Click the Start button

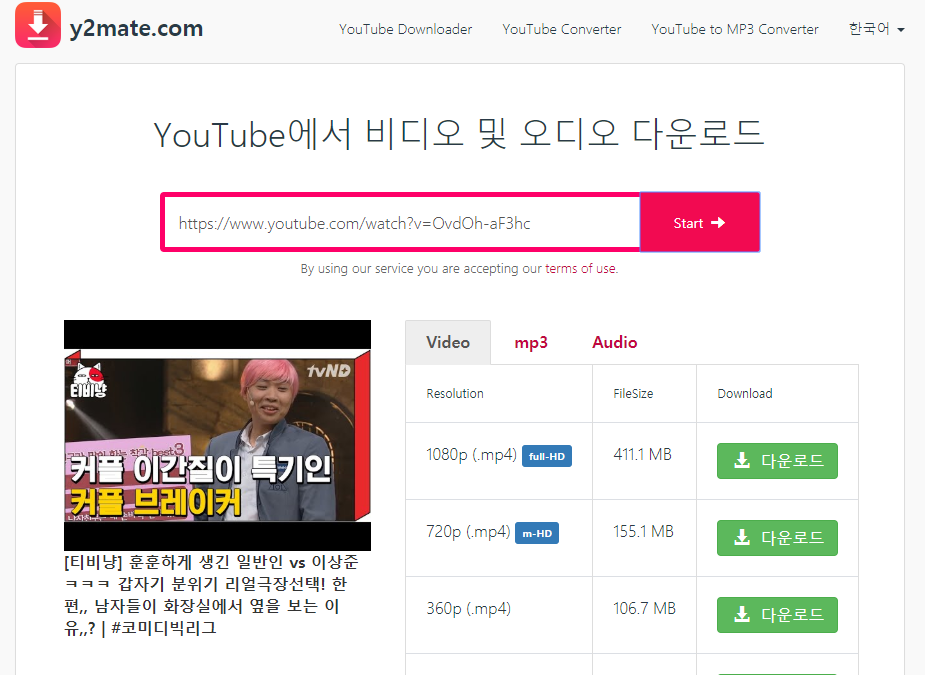pyautogui.click(x=700, y=222)
